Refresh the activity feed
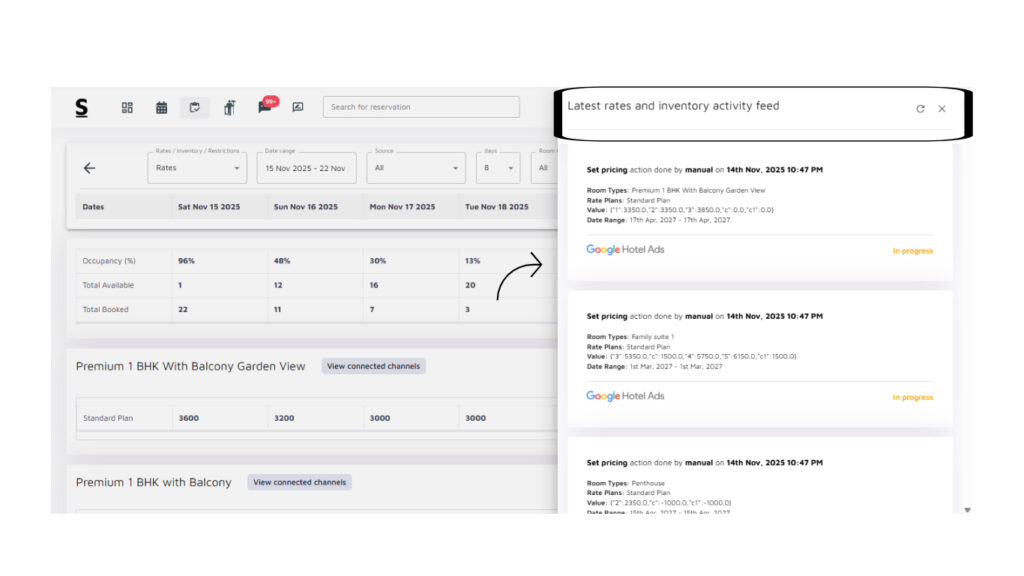Image resolution: width=1024 pixels, height=576 pixels. click(920, 108)
